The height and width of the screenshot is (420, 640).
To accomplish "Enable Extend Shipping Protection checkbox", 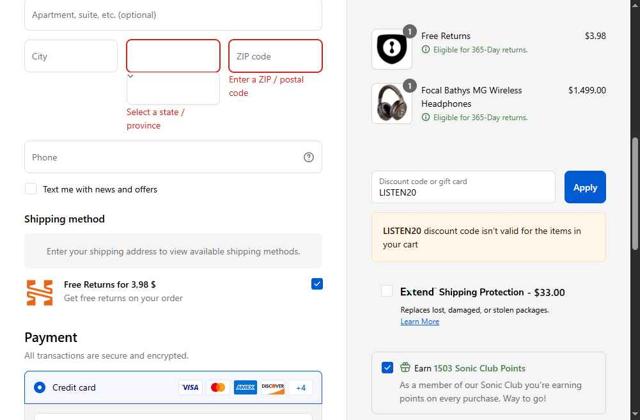I will point(387,291).
